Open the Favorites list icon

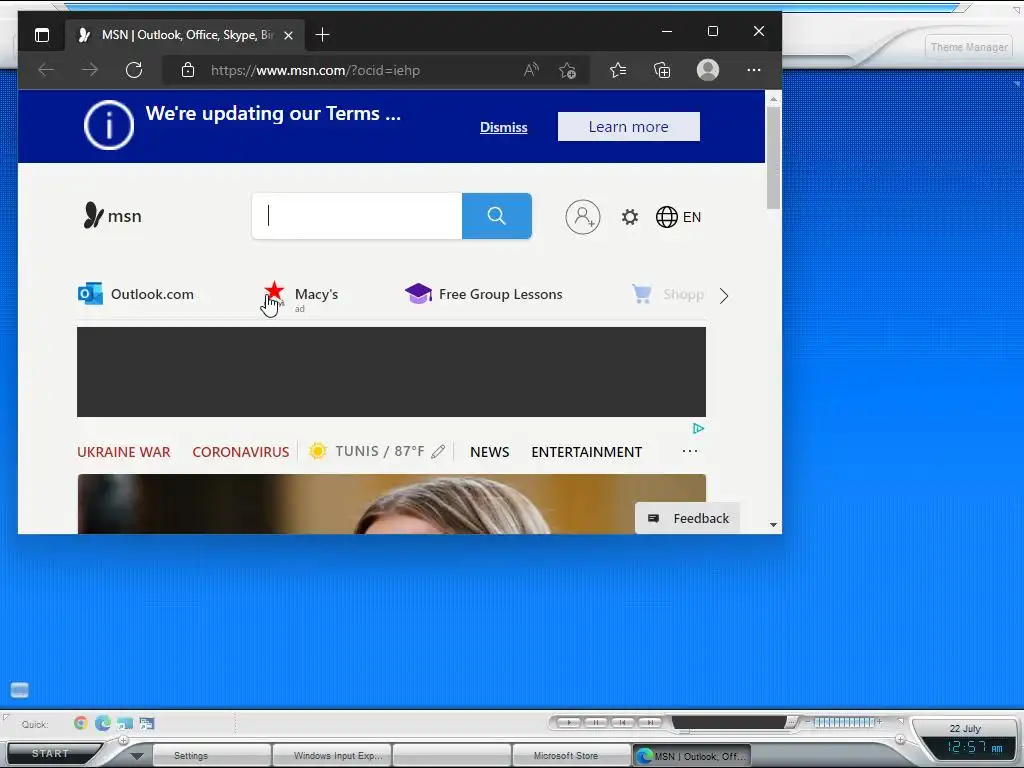pos(618,70)
